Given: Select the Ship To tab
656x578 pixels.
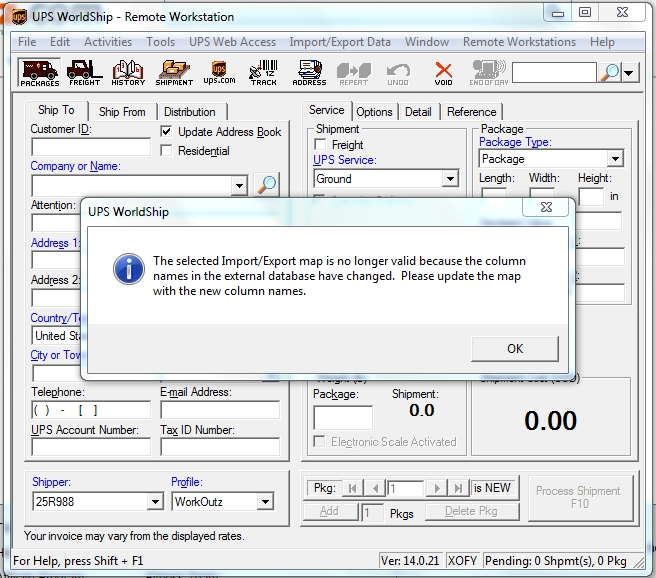Looking at the screenshot, I should tap(56, 110).
